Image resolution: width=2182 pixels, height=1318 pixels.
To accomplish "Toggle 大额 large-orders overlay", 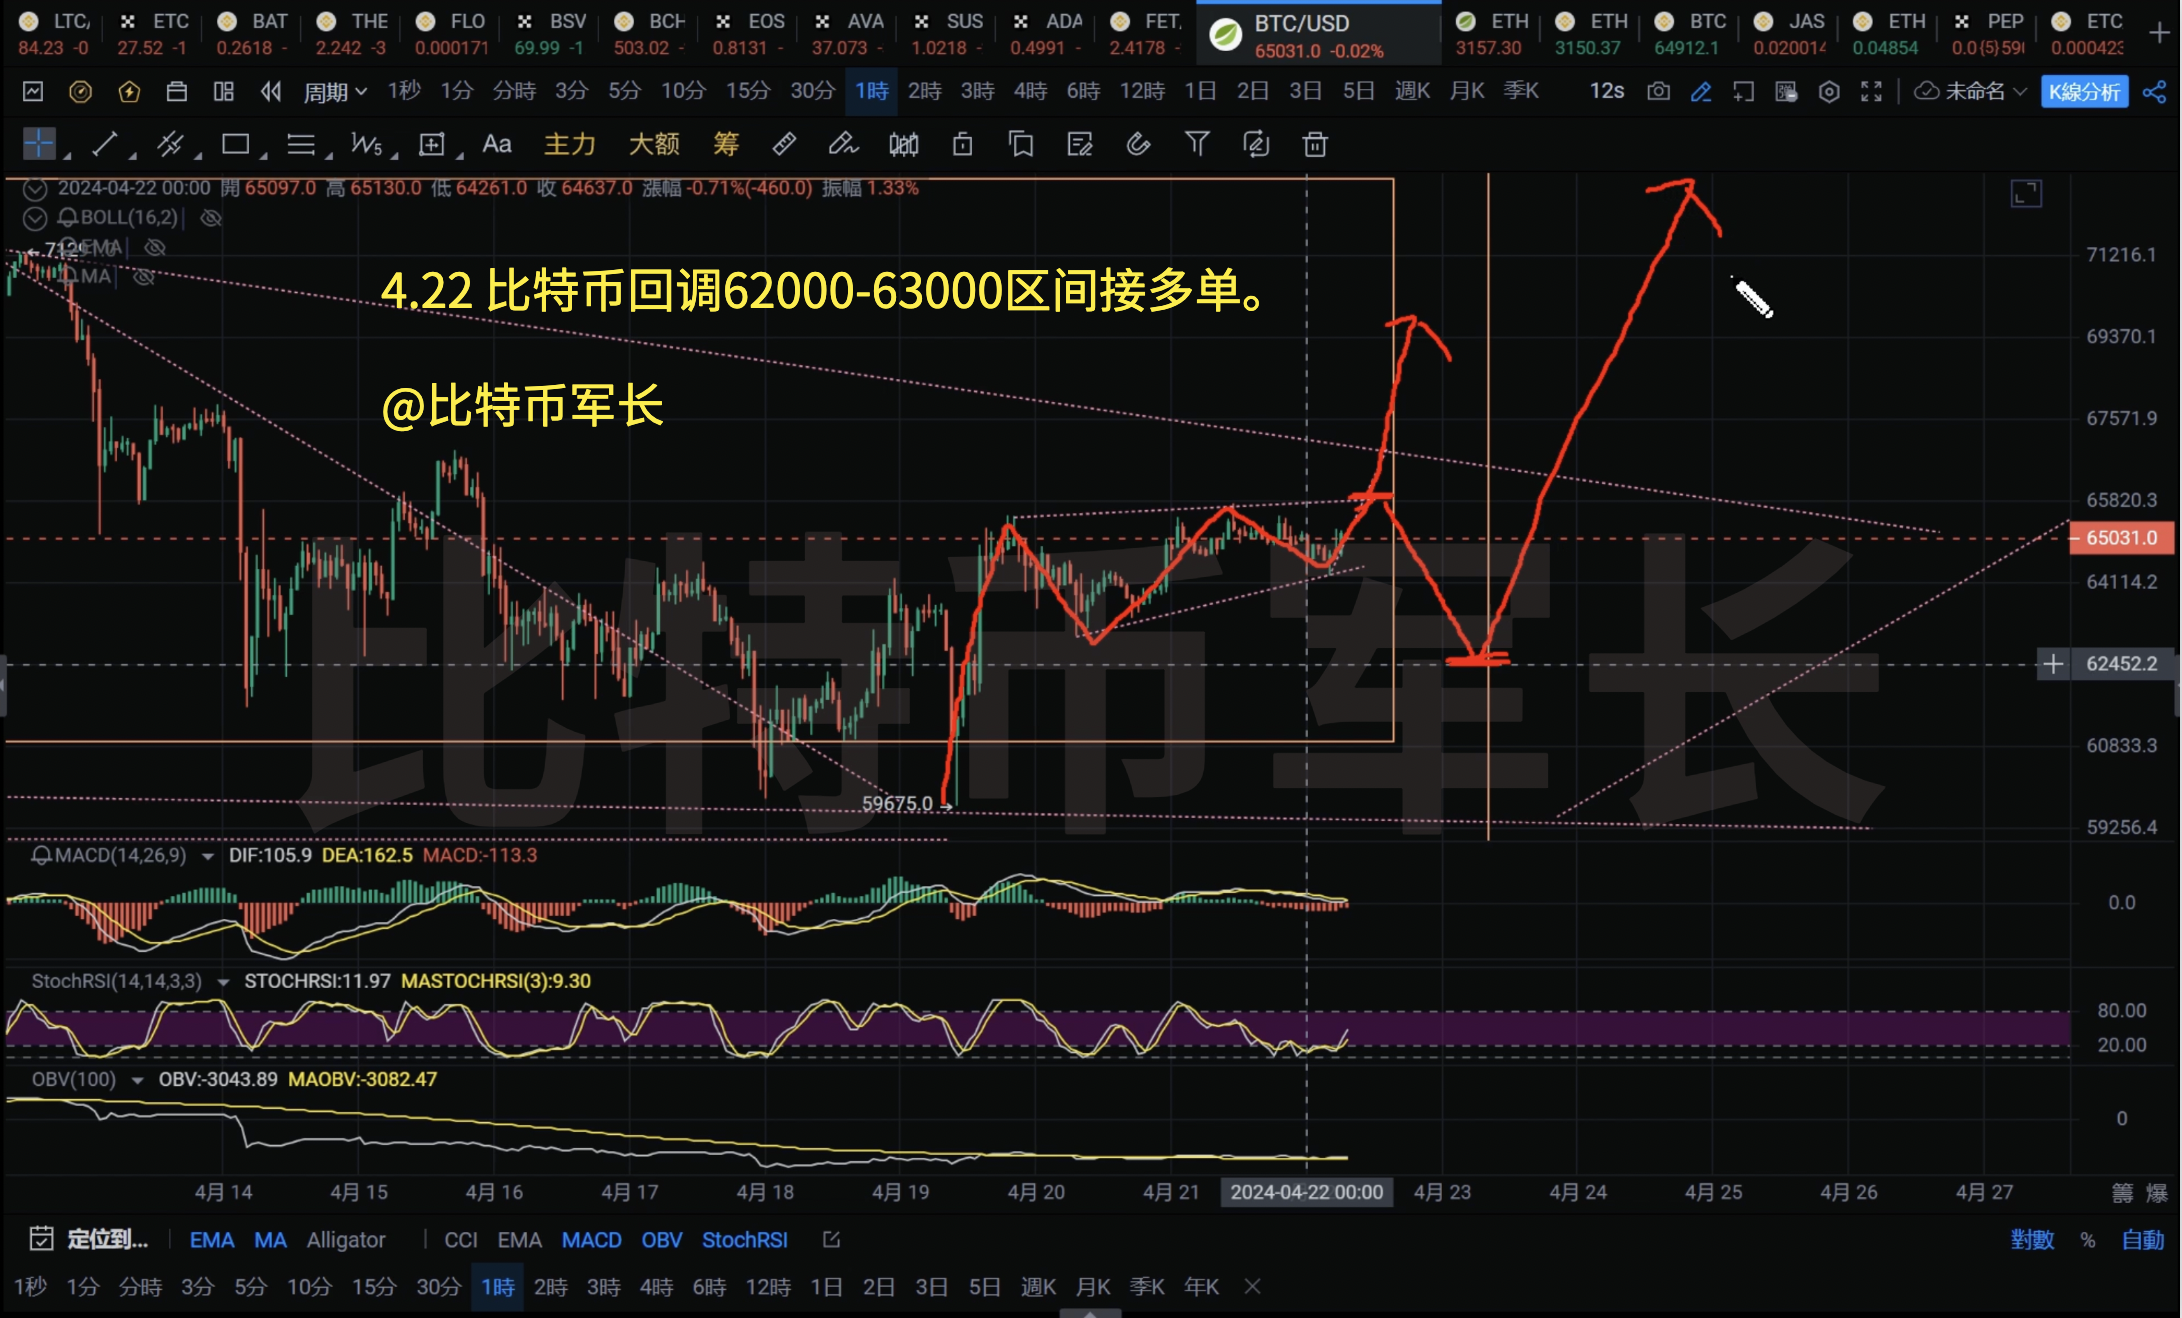I will pos(654,144).
